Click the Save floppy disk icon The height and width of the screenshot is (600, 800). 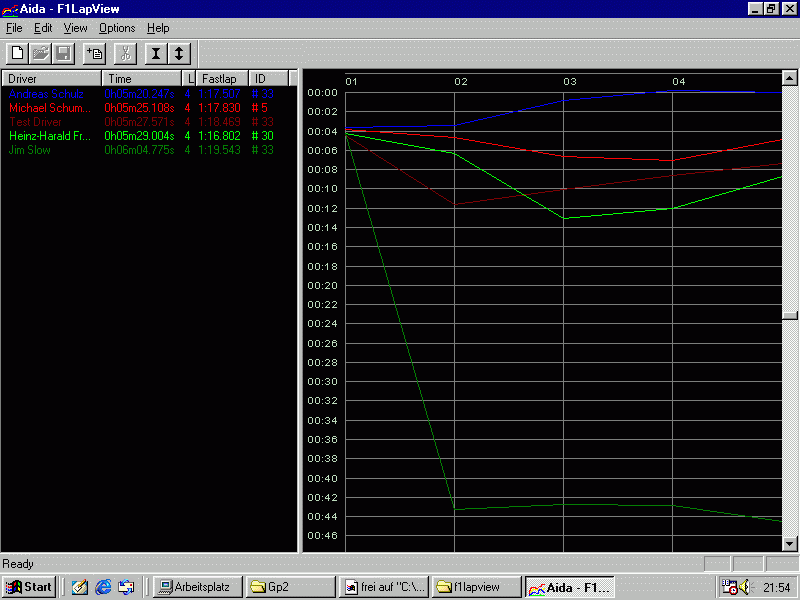pyautogui.click(x=63, y=53)
